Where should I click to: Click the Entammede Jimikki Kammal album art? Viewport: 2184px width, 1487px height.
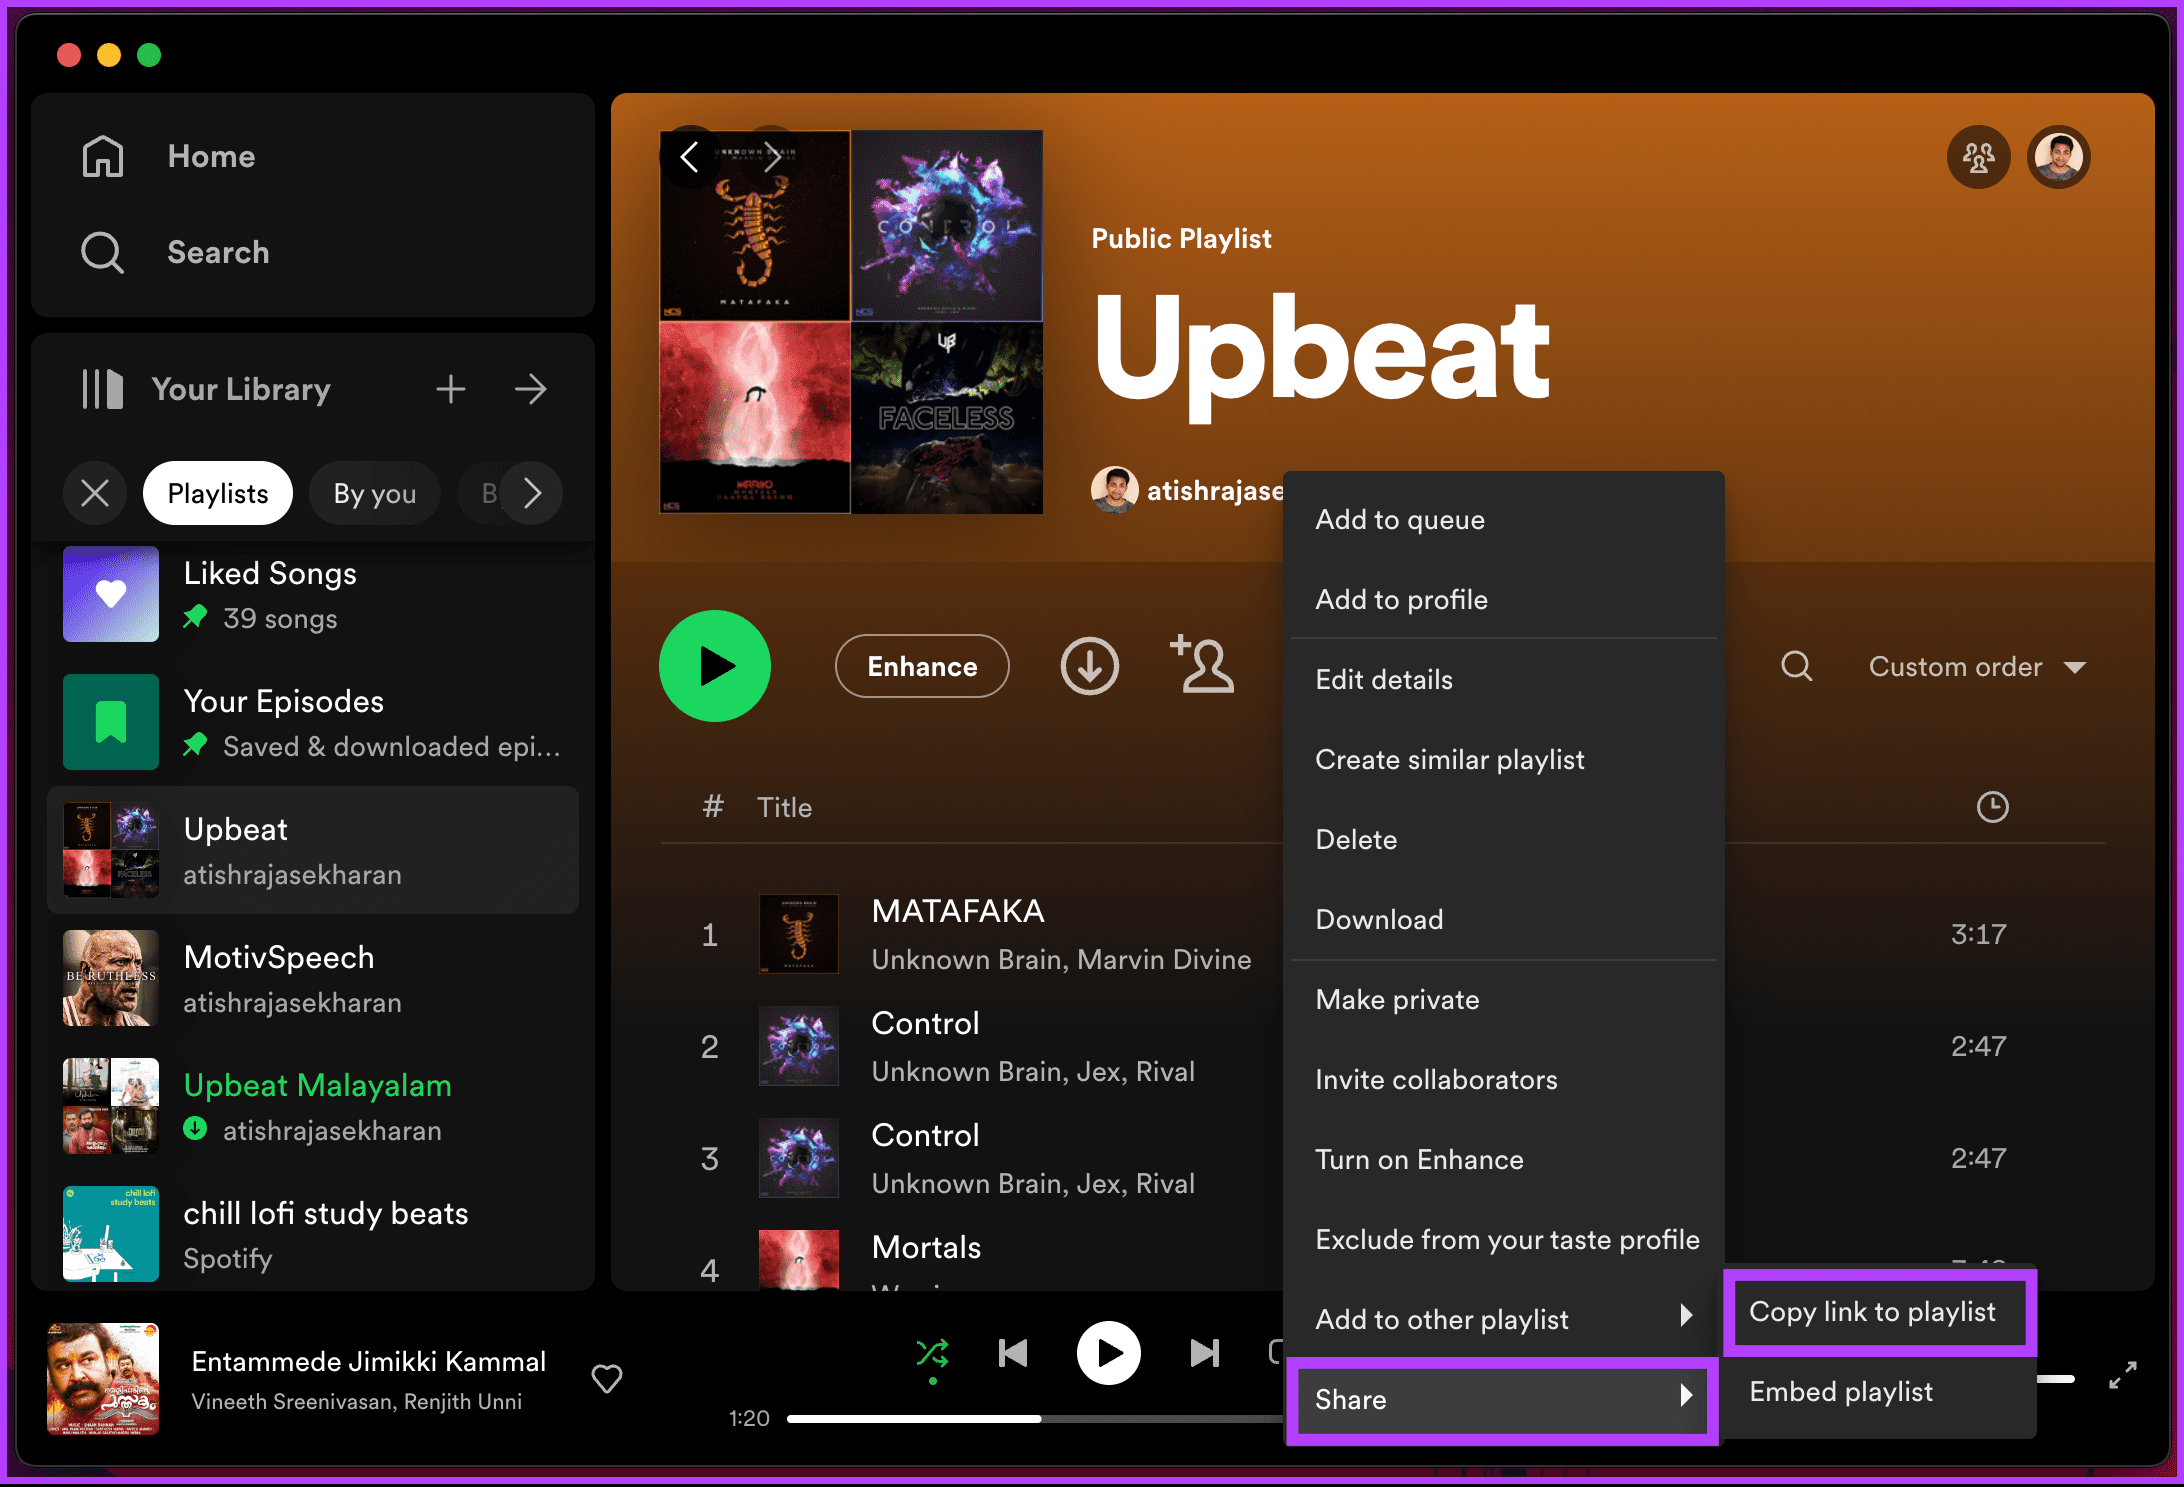click(x=103, y=1379)
